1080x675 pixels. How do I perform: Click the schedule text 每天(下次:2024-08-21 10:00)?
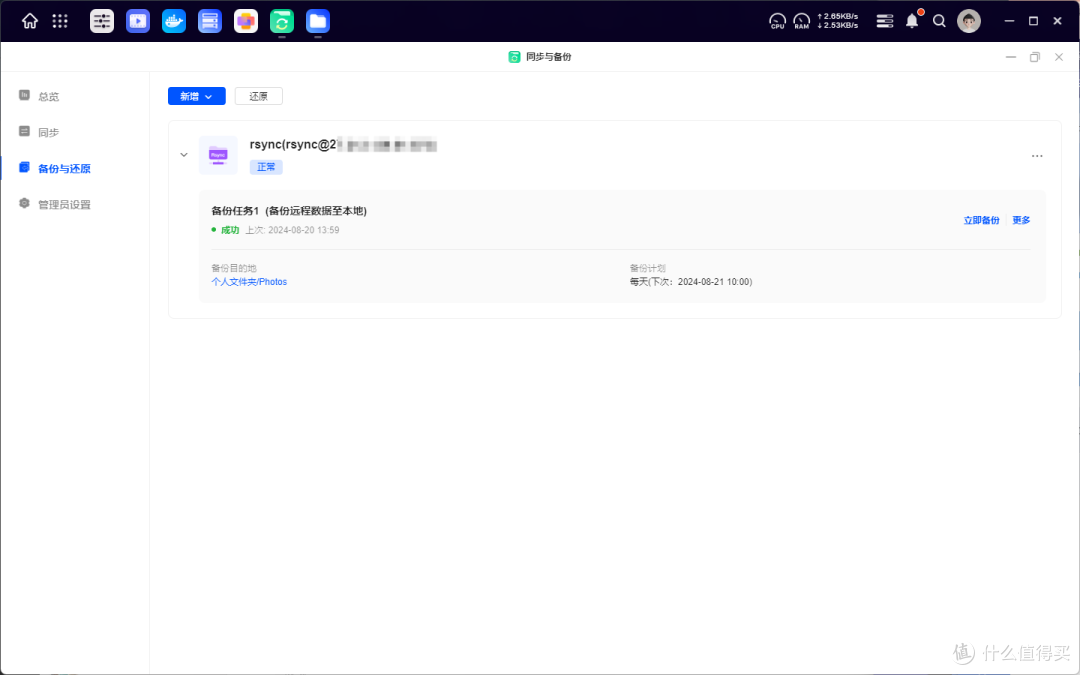[691, 282]
